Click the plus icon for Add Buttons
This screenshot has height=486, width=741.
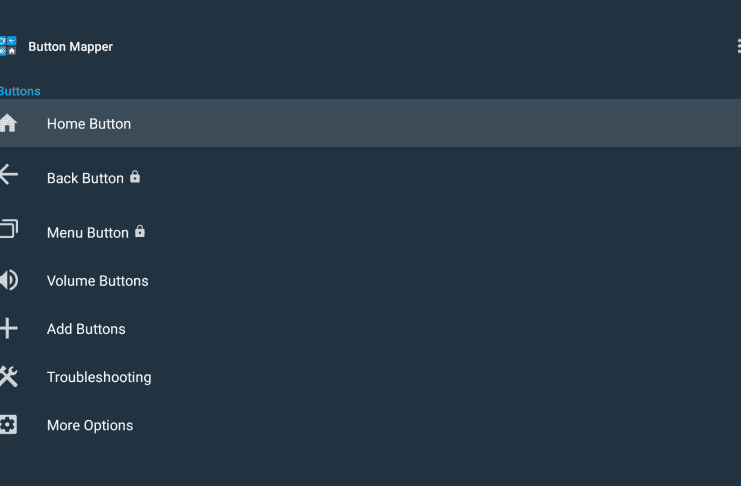9,329
